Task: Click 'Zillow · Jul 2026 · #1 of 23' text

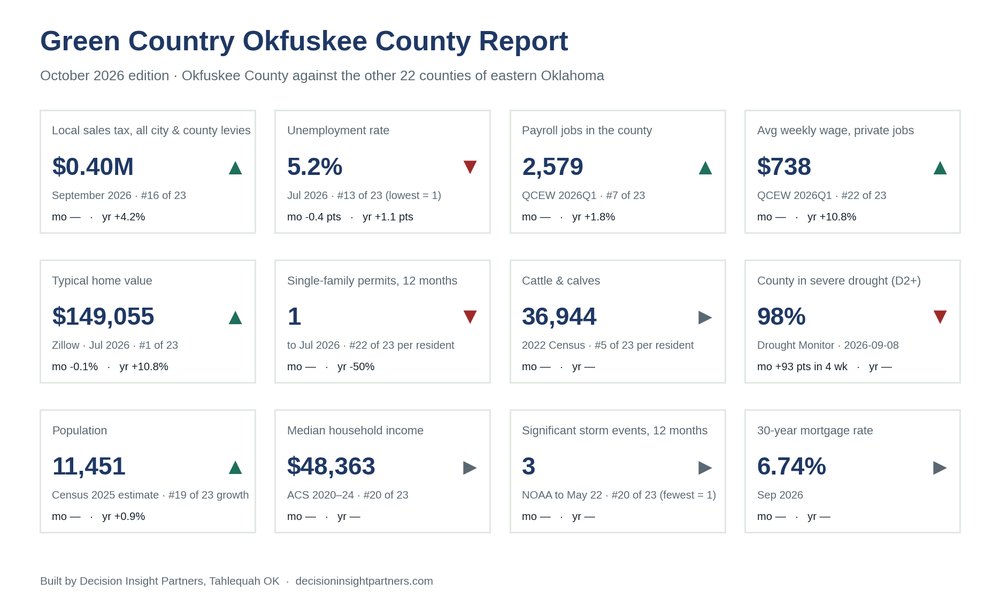Action: (115, 345)
